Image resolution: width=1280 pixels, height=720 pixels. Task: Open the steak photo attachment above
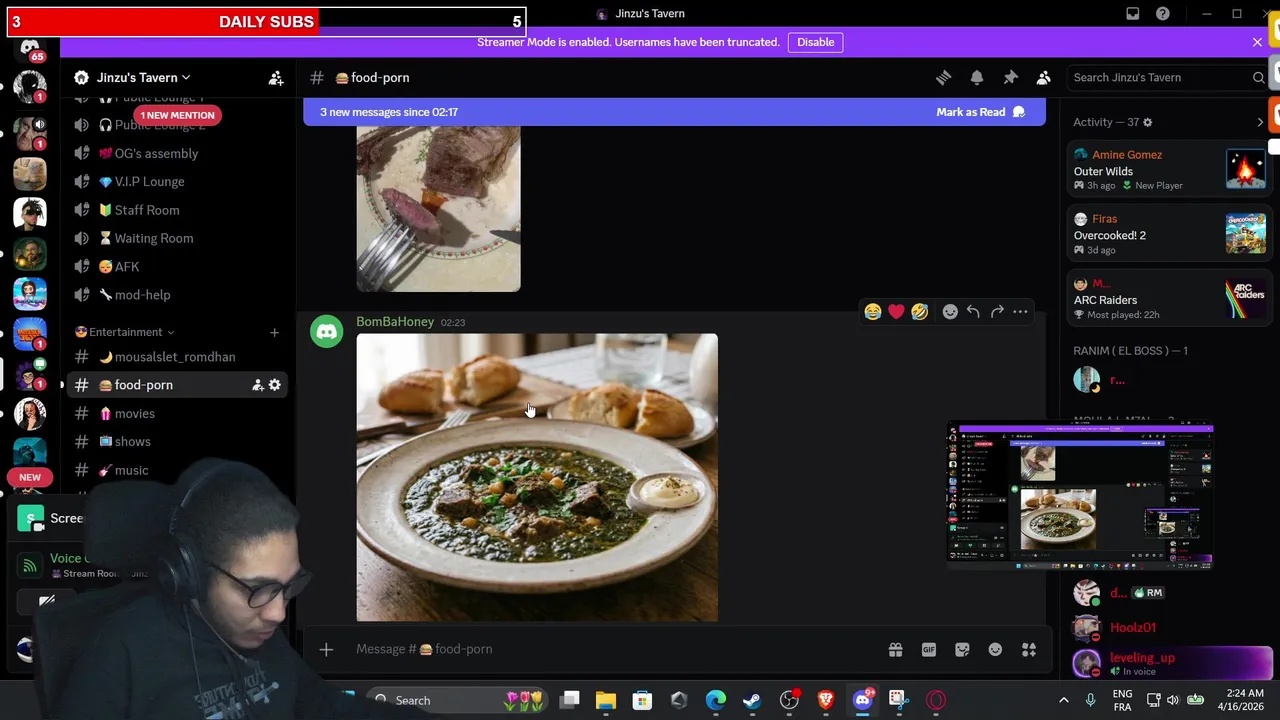[x=438, y=208]
